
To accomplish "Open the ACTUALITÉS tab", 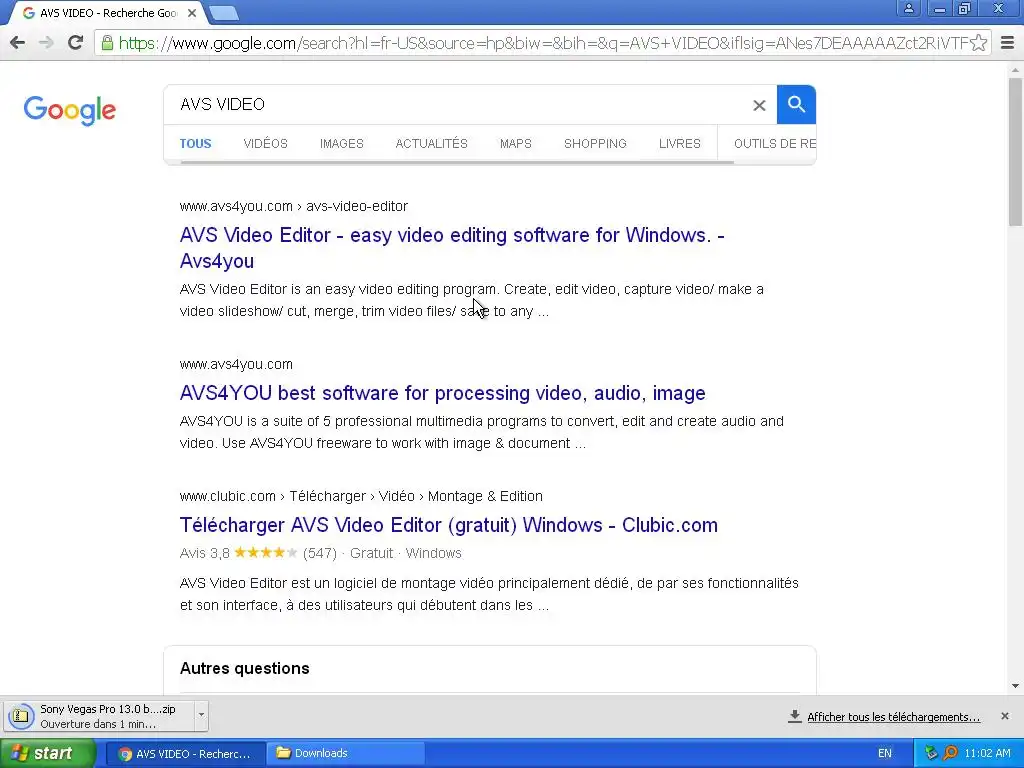I will pos(432,144).
